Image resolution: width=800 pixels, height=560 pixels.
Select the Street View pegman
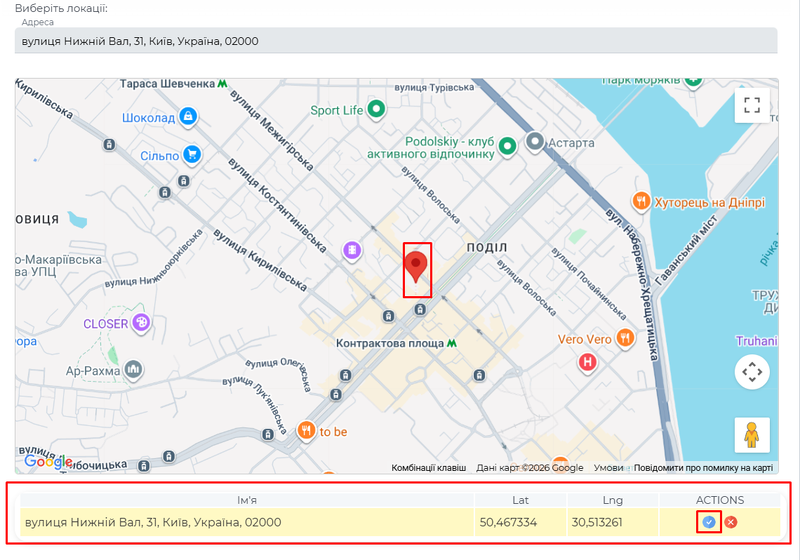tap(752, 435)
